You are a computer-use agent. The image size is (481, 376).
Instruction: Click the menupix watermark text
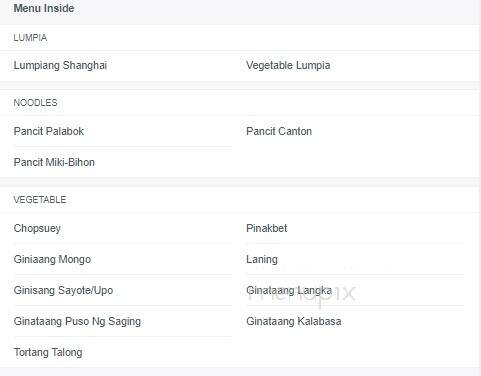[x=301, y=294]
